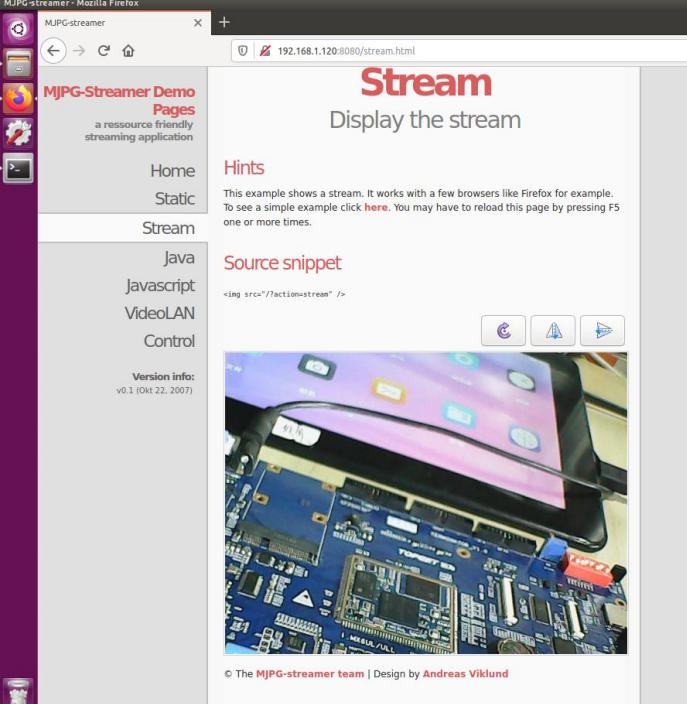The height and width of the screenshot is (704, 687).
Task: Click the tracking protection shield icon
Action: click(x=242, y=51)
